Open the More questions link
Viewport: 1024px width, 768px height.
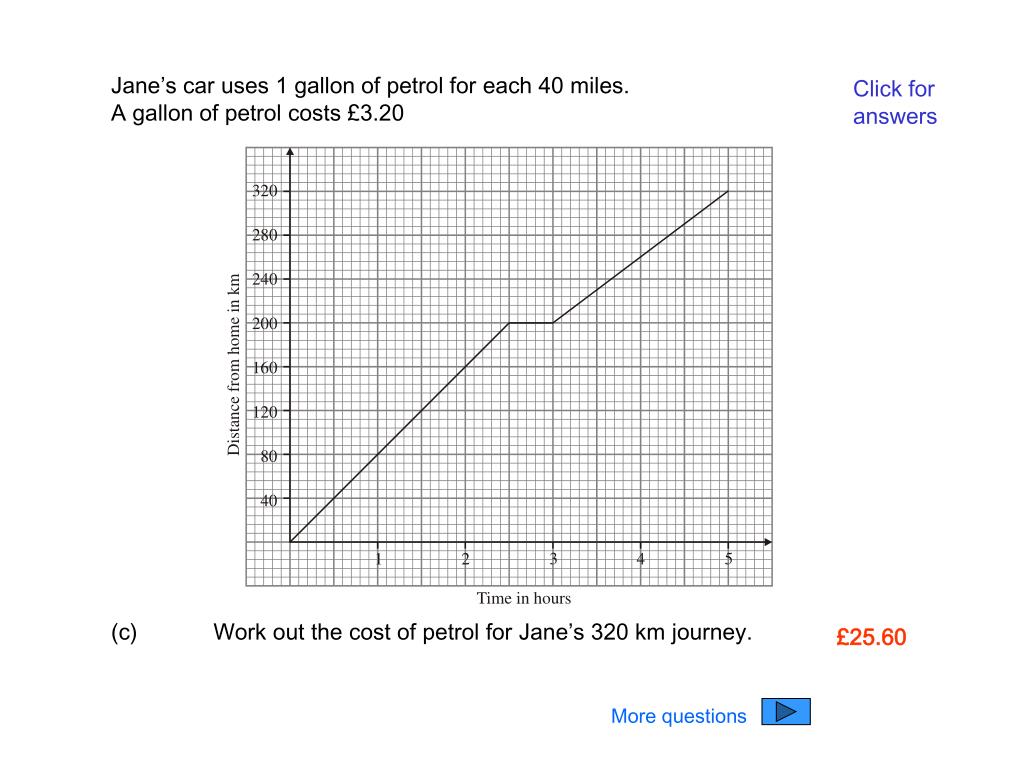pos(678,716)
